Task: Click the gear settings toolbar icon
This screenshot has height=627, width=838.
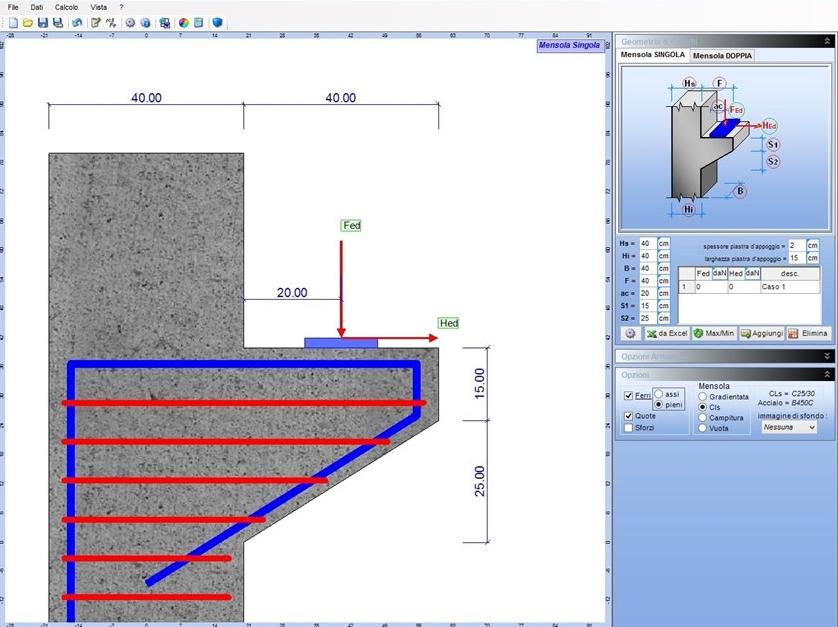Action: coord(130,22)
